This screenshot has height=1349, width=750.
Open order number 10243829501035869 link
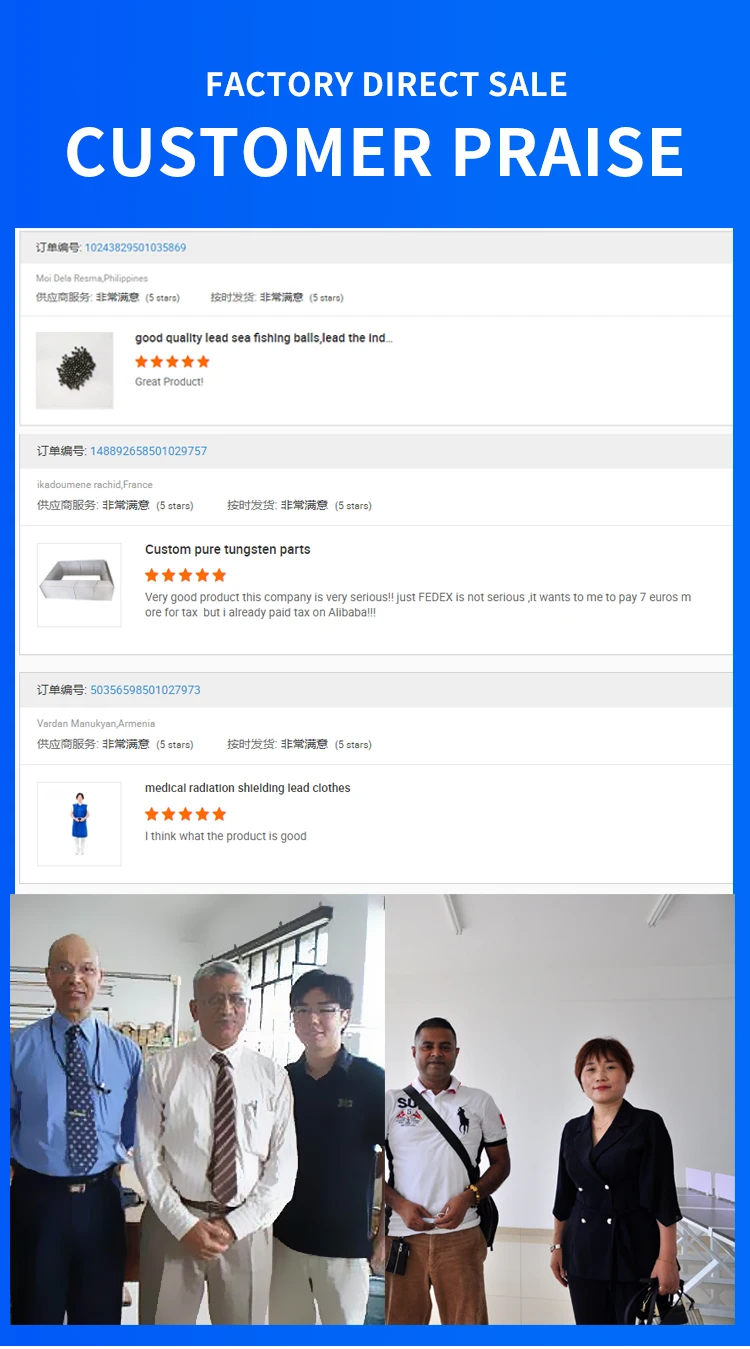tap(135, 247)
